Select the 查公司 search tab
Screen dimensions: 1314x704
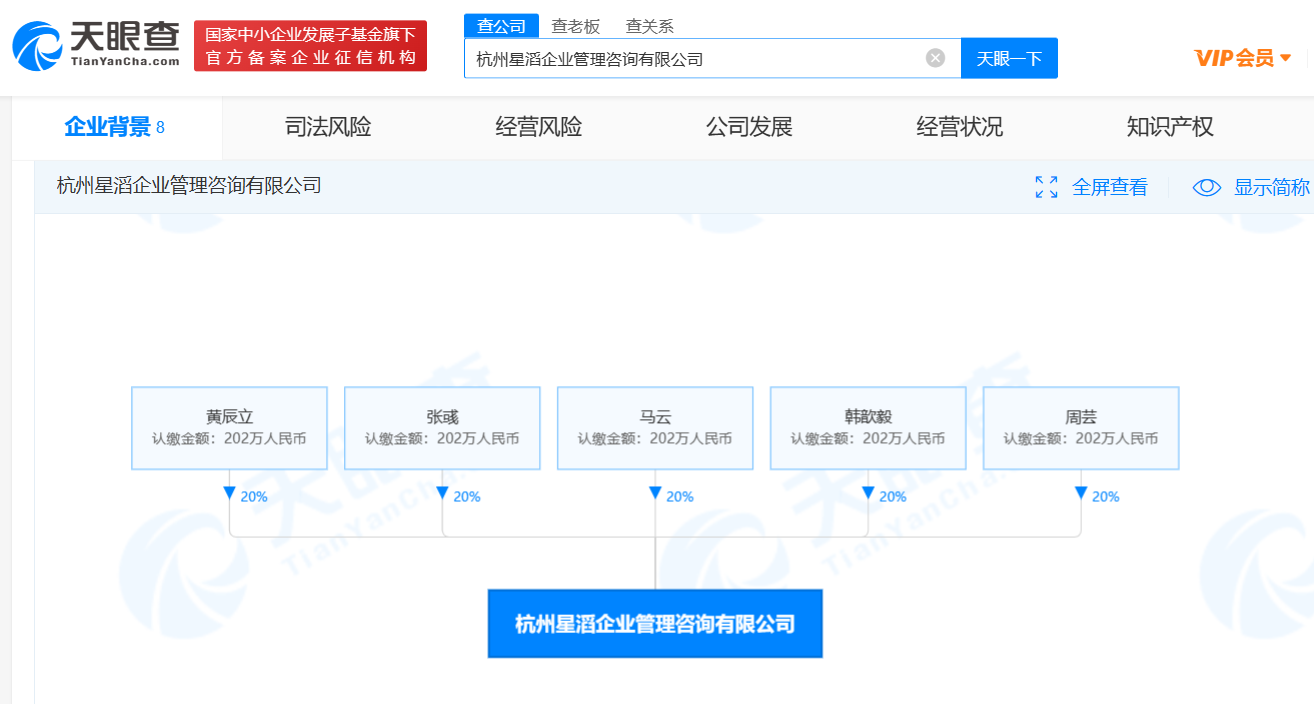(501, 26)
